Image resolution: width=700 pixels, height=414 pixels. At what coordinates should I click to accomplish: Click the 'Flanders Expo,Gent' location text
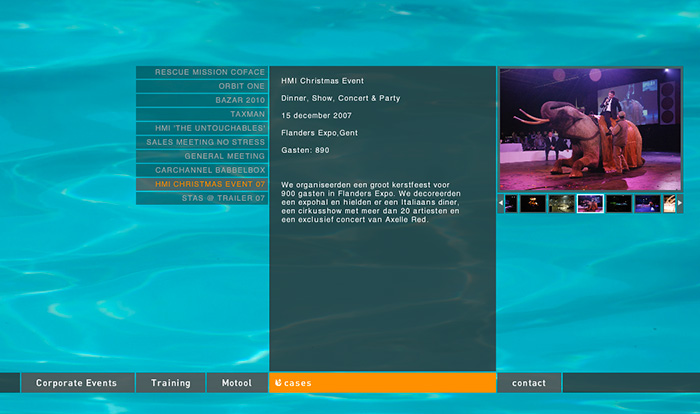click(x=319, y=133)
